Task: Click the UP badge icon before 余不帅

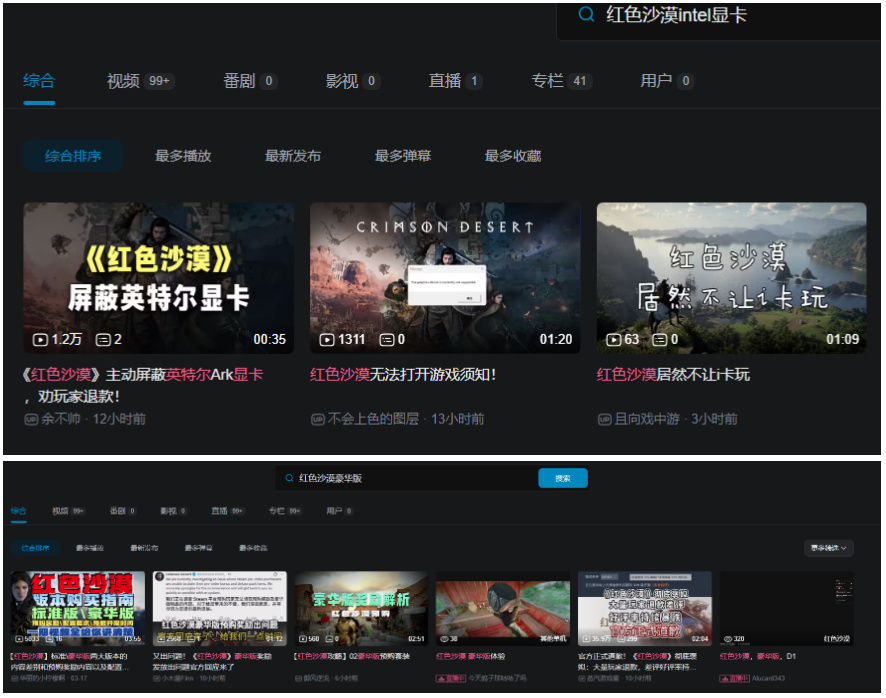Action: coord(31,419)
